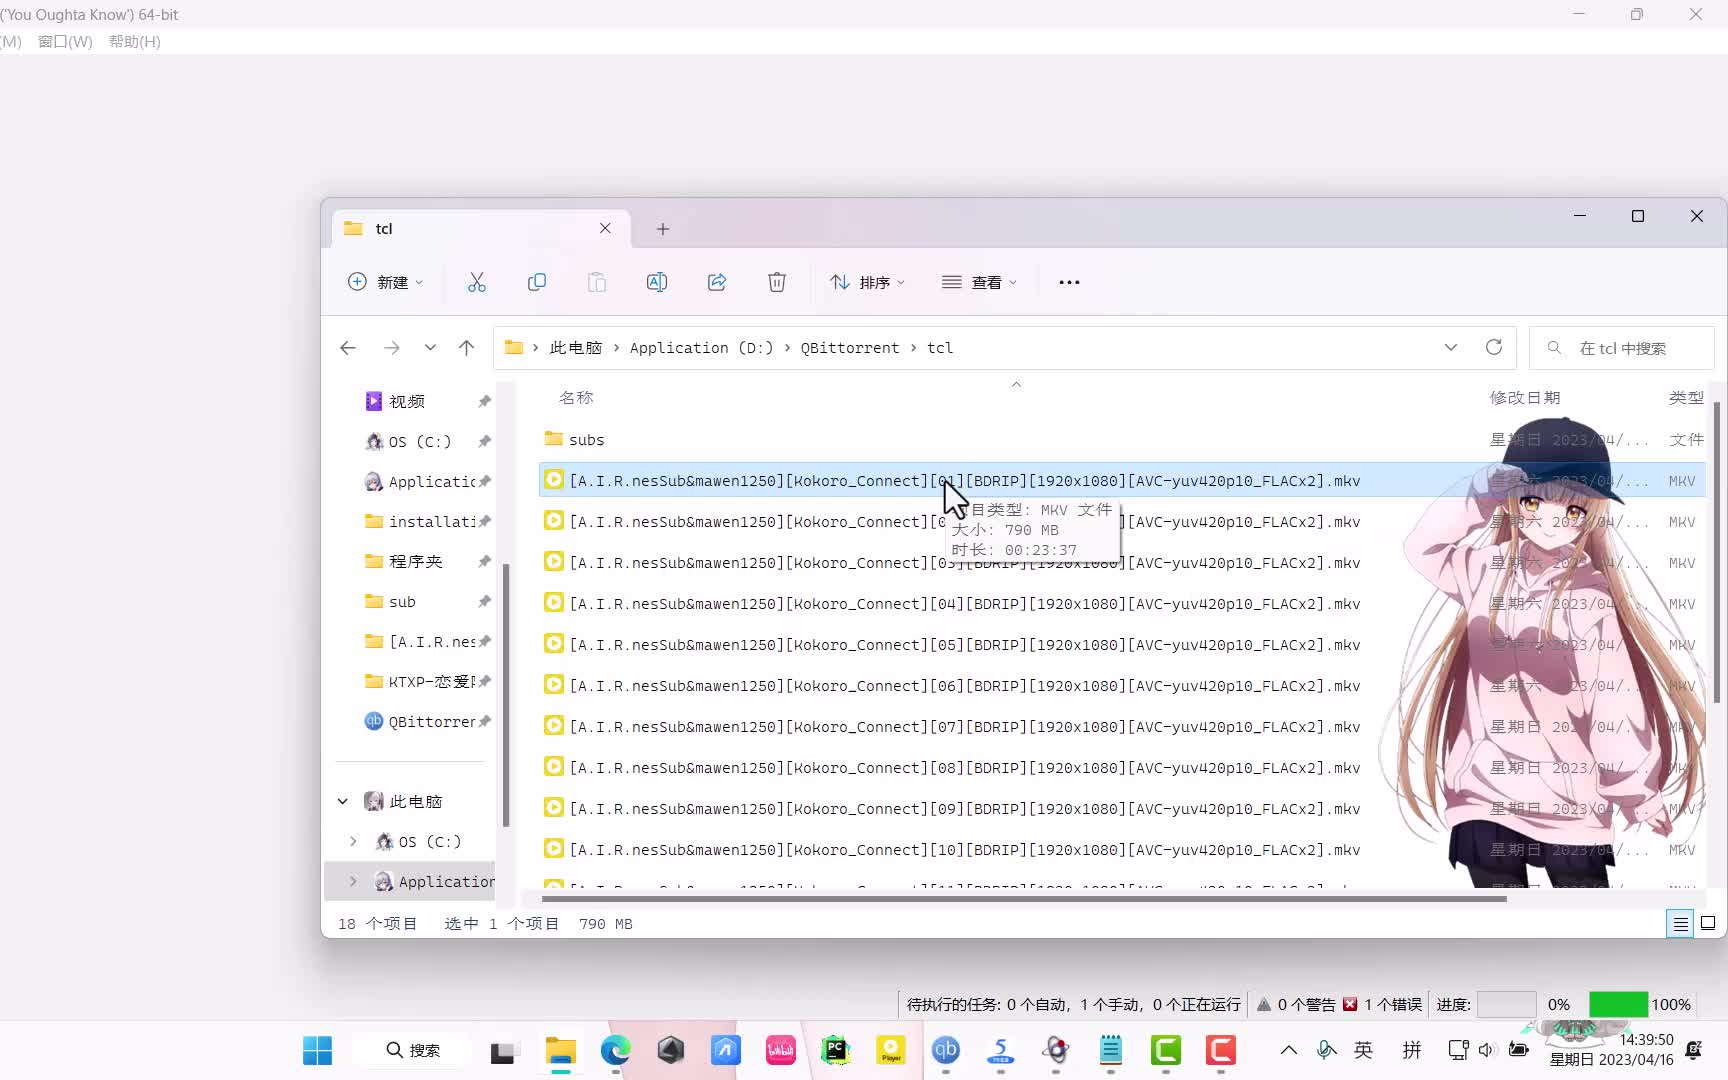This screenshot has width=1728, height=1080.
Task: Click the Rename icon in Explorer toolbar
Action: [x=657, y=282]
